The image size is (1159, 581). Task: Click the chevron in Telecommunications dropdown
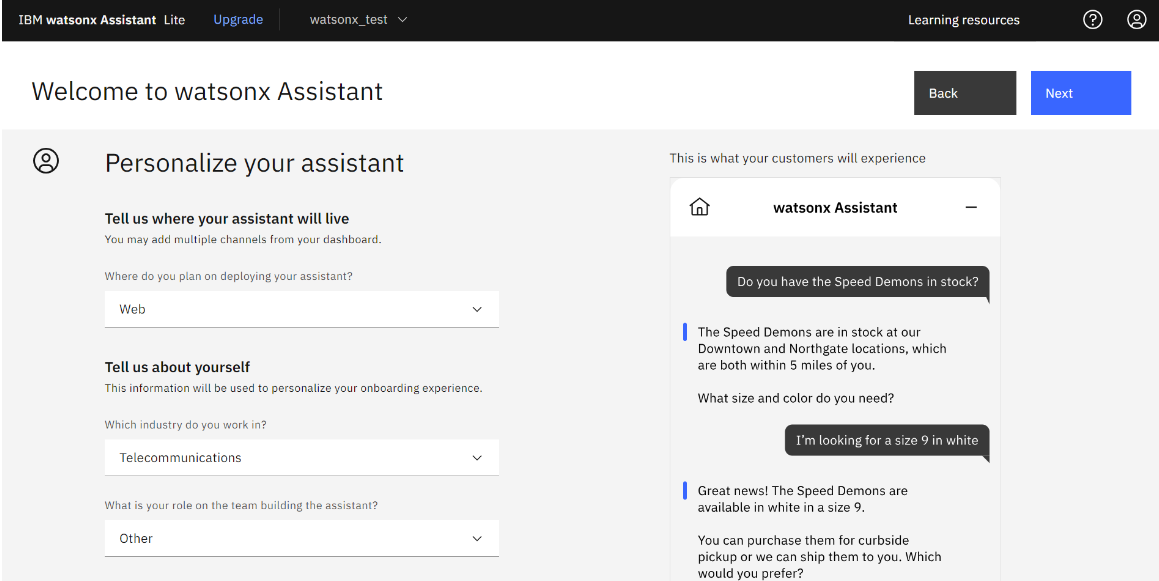(x=477, y=458)
